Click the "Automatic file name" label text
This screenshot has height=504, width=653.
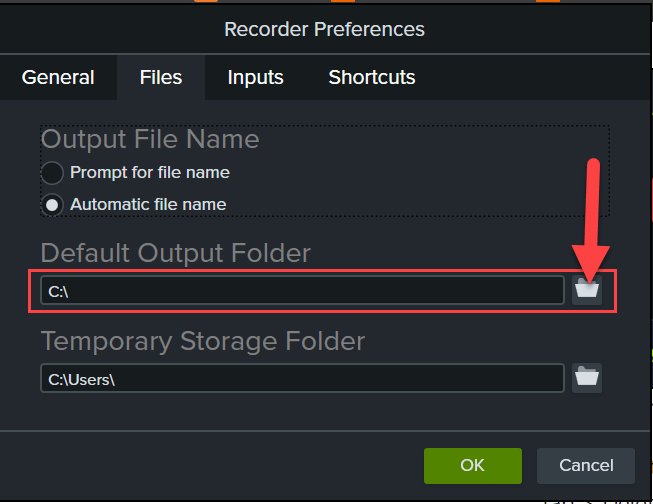point(148,205)
